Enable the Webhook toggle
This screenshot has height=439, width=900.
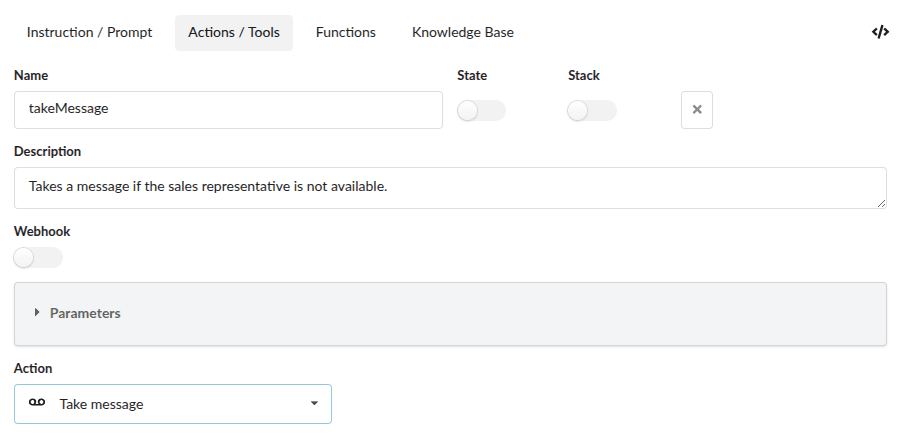[x=38, y=258]
